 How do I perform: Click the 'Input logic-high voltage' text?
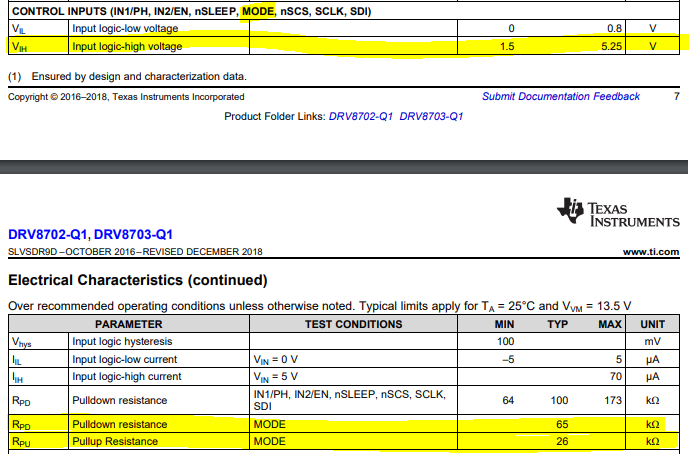[x=127, y=46]
